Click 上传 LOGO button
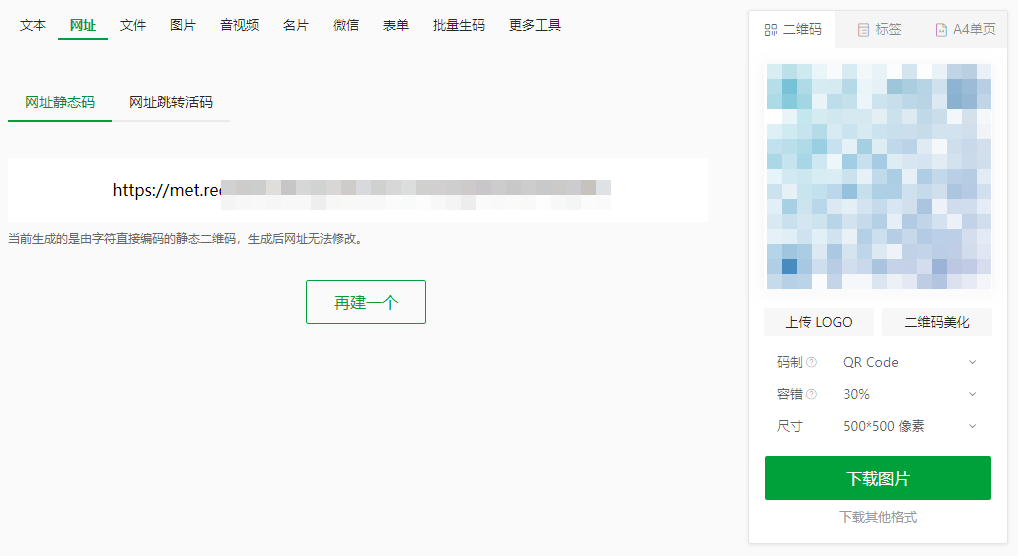Screen dimensions: 1018x556 [x=819, y=322]
